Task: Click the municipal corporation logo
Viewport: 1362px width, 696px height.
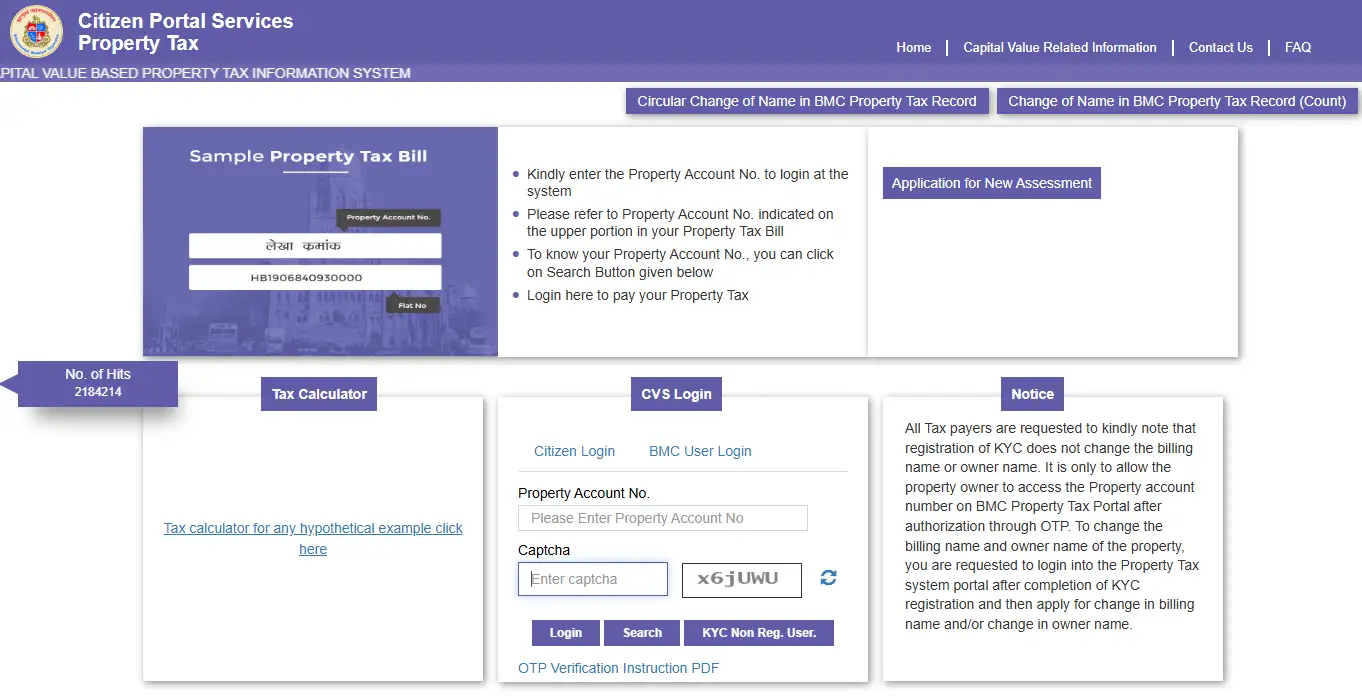Action: click(35, 31)
